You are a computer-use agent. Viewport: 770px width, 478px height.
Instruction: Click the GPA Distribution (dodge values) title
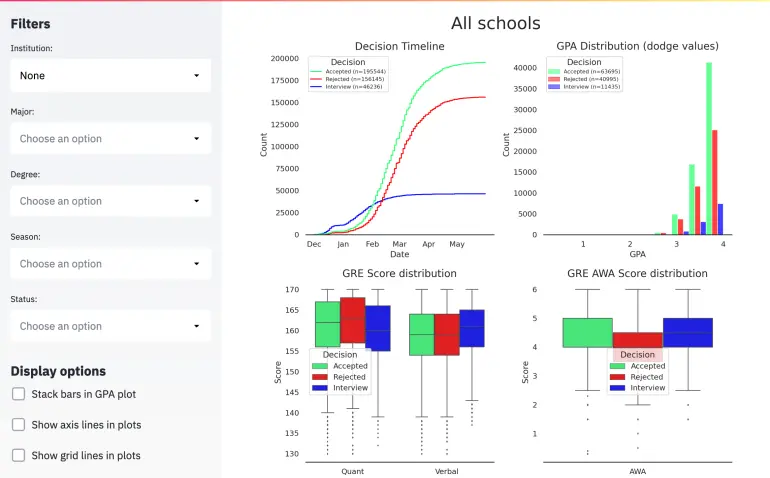point(637,46)
